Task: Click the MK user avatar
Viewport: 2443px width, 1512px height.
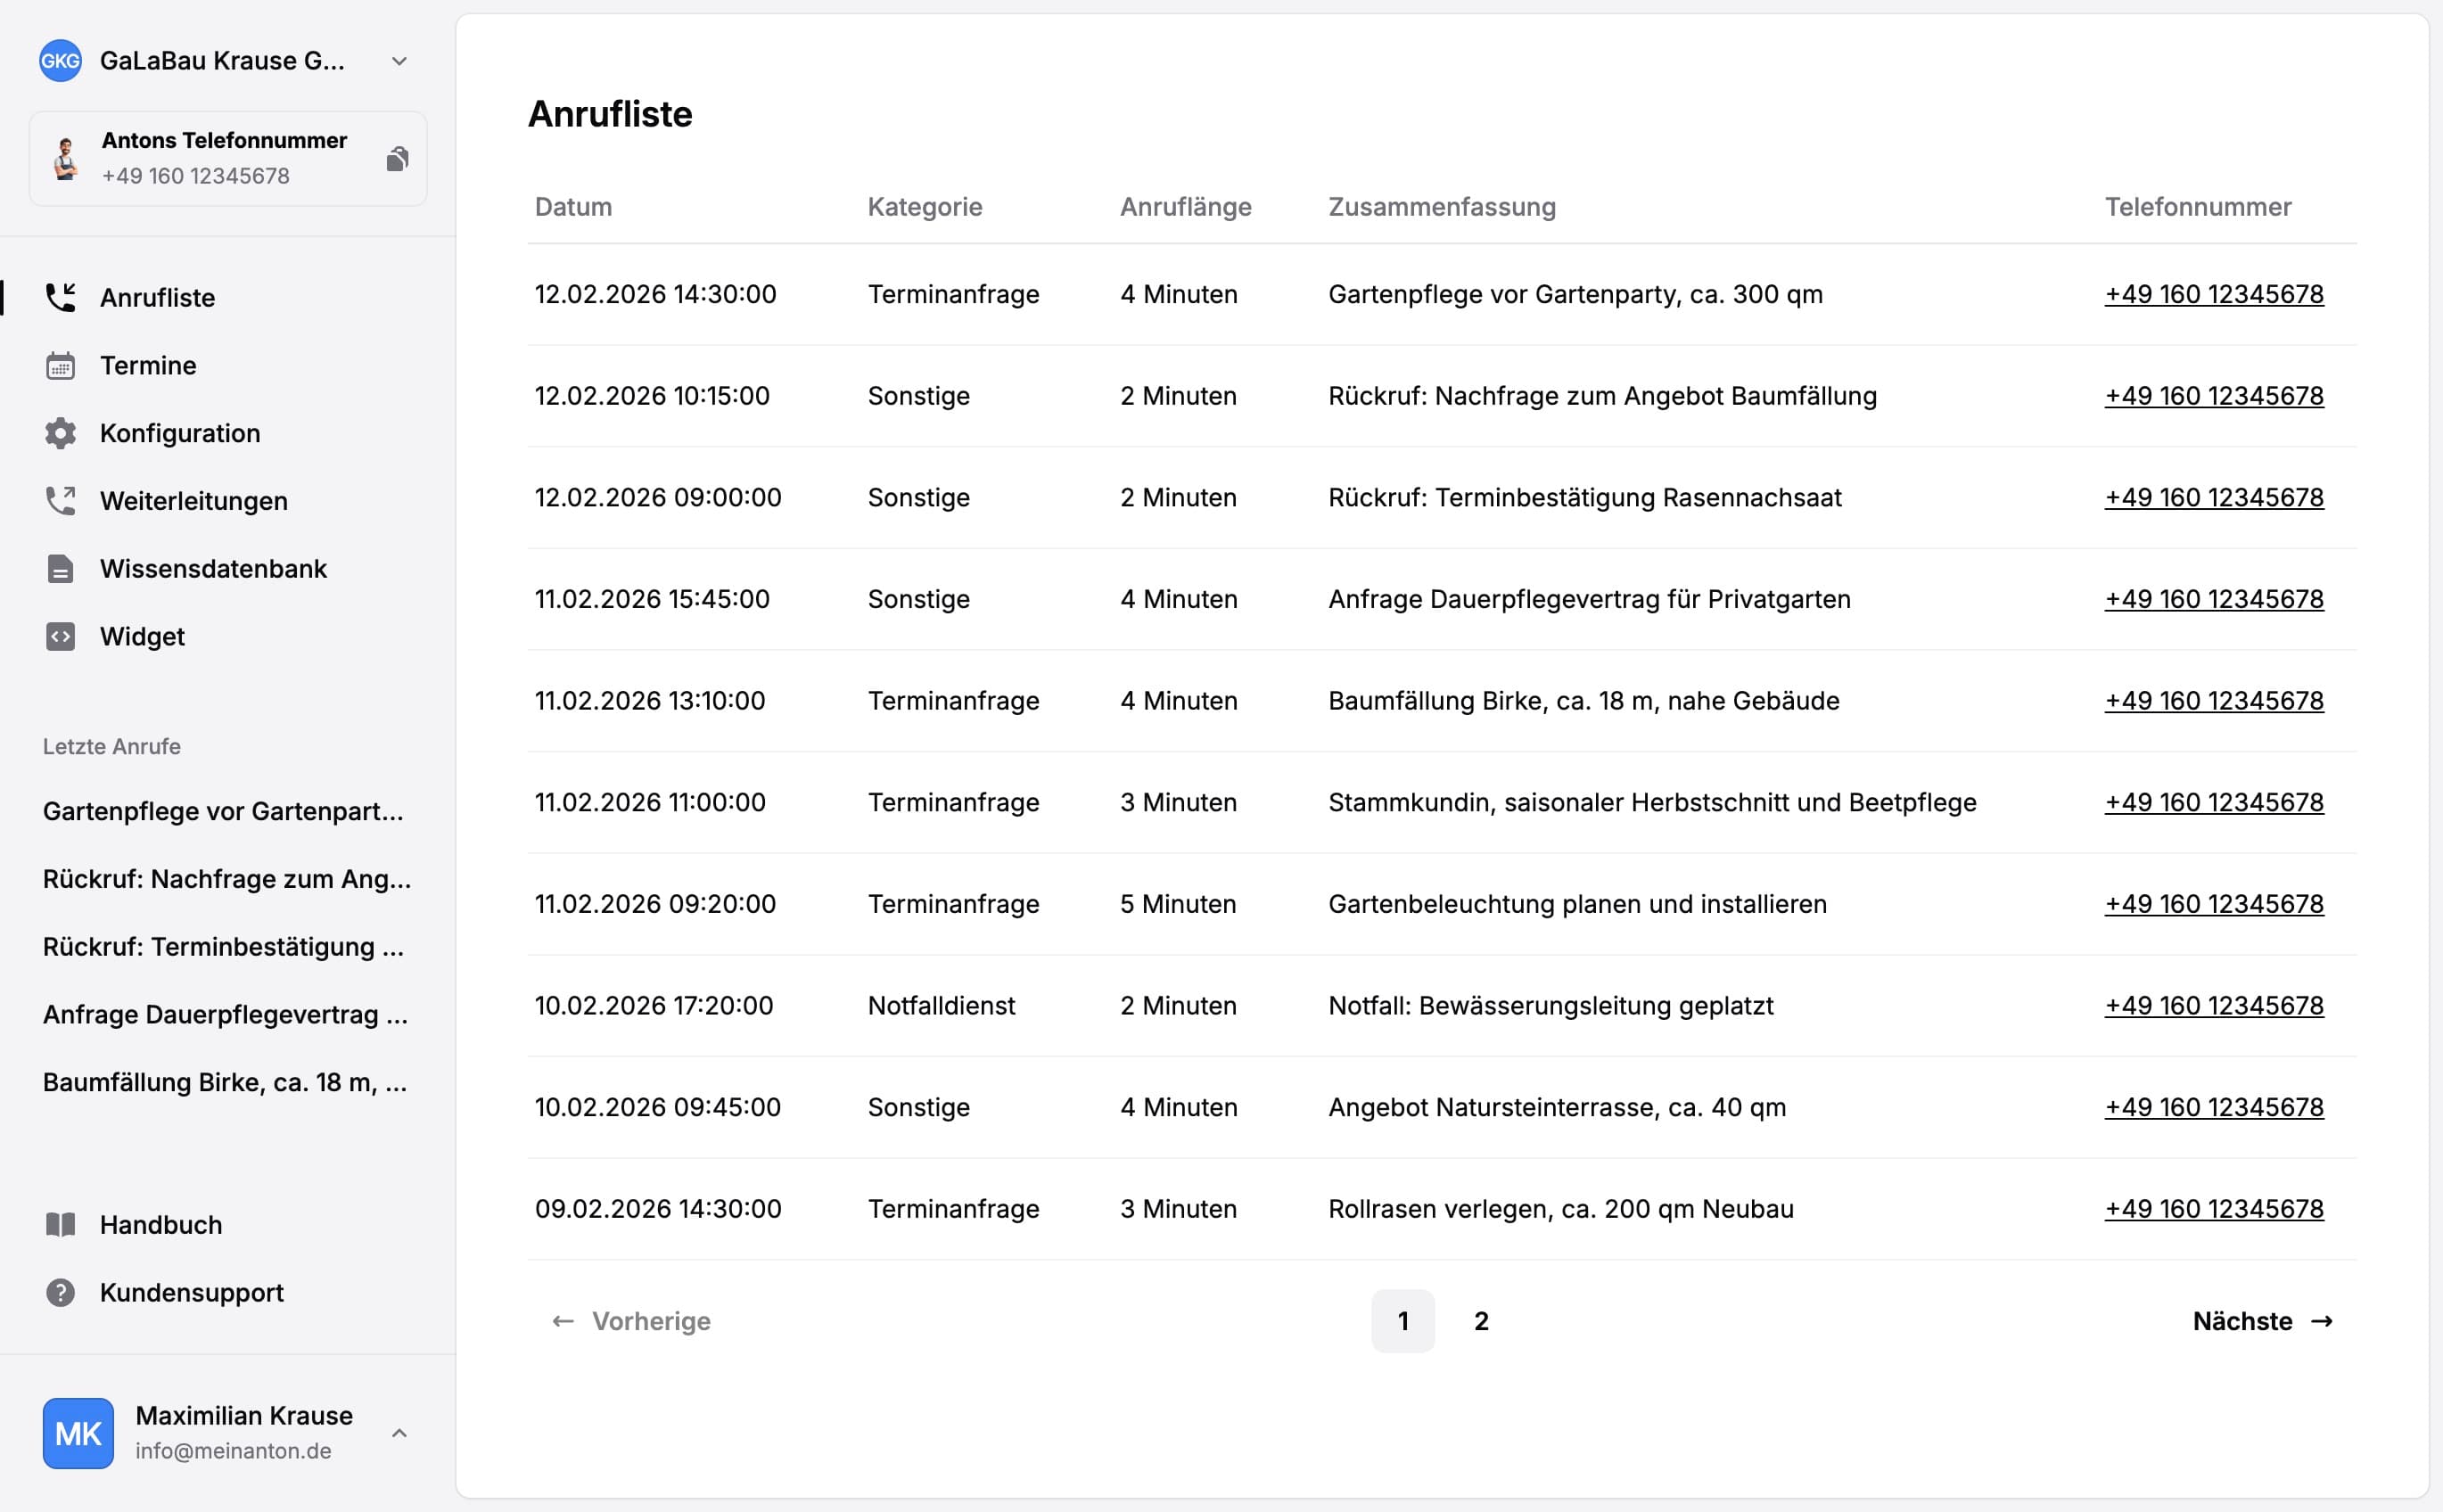Action: (78, 1433)
